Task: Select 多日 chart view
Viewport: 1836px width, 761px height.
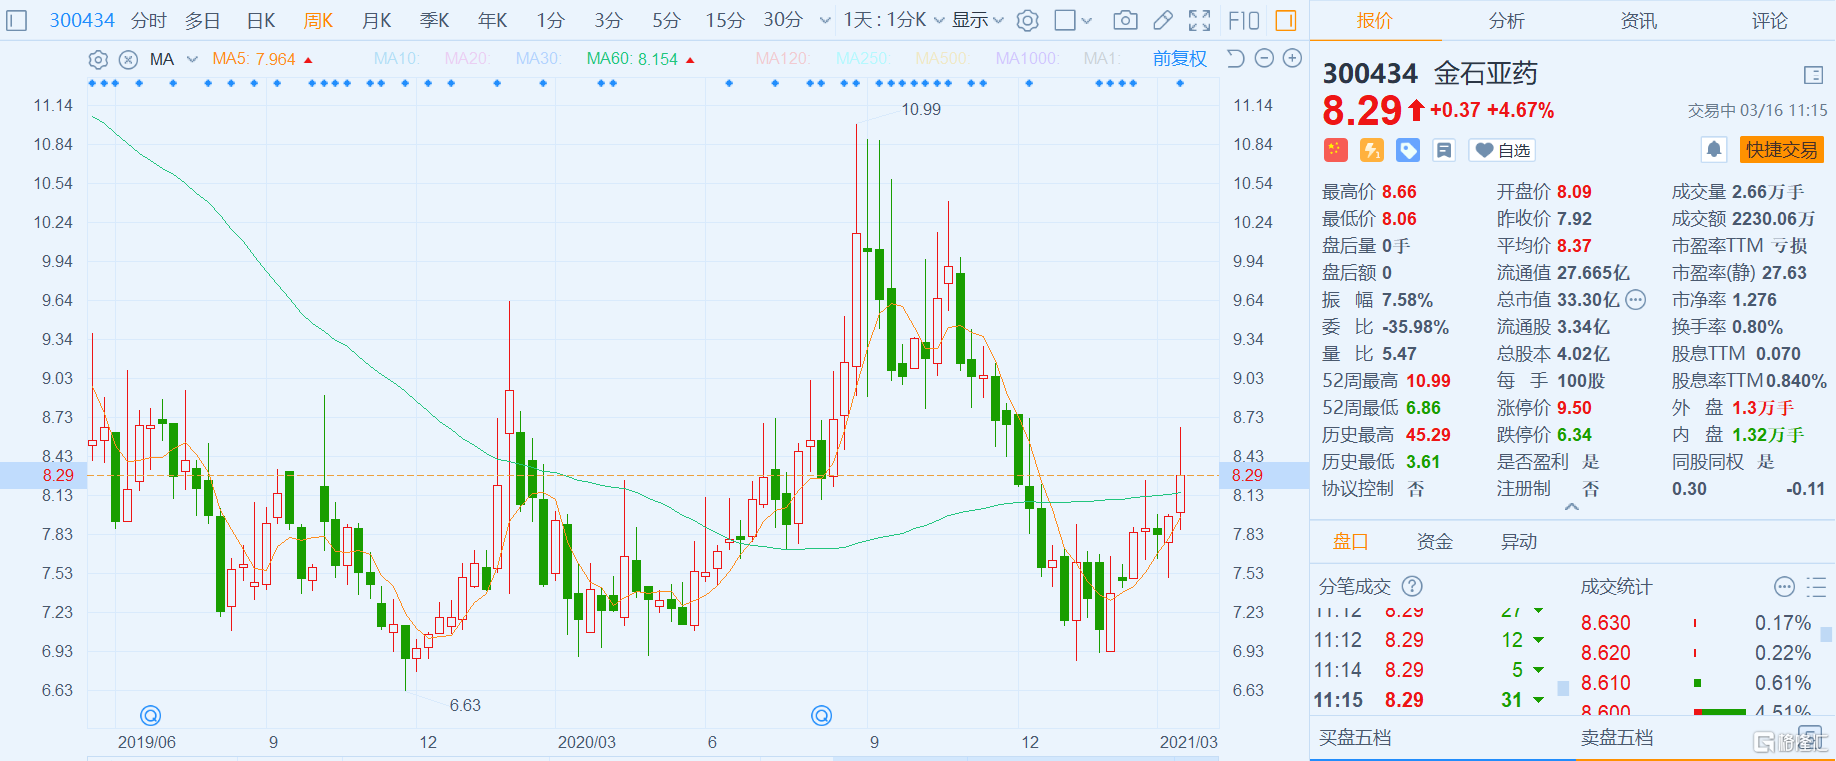Action: coord(202,20)
